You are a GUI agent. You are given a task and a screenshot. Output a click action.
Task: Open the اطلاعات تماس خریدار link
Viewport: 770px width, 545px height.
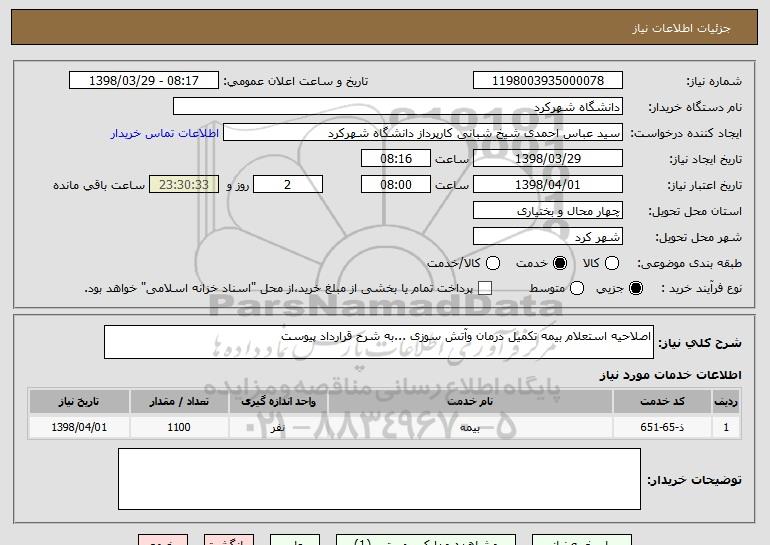coord(165,133)
